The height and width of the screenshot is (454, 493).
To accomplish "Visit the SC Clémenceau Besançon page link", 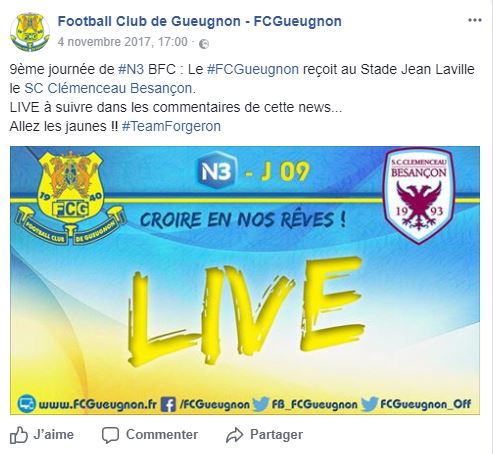I will [x=109, y=88].
